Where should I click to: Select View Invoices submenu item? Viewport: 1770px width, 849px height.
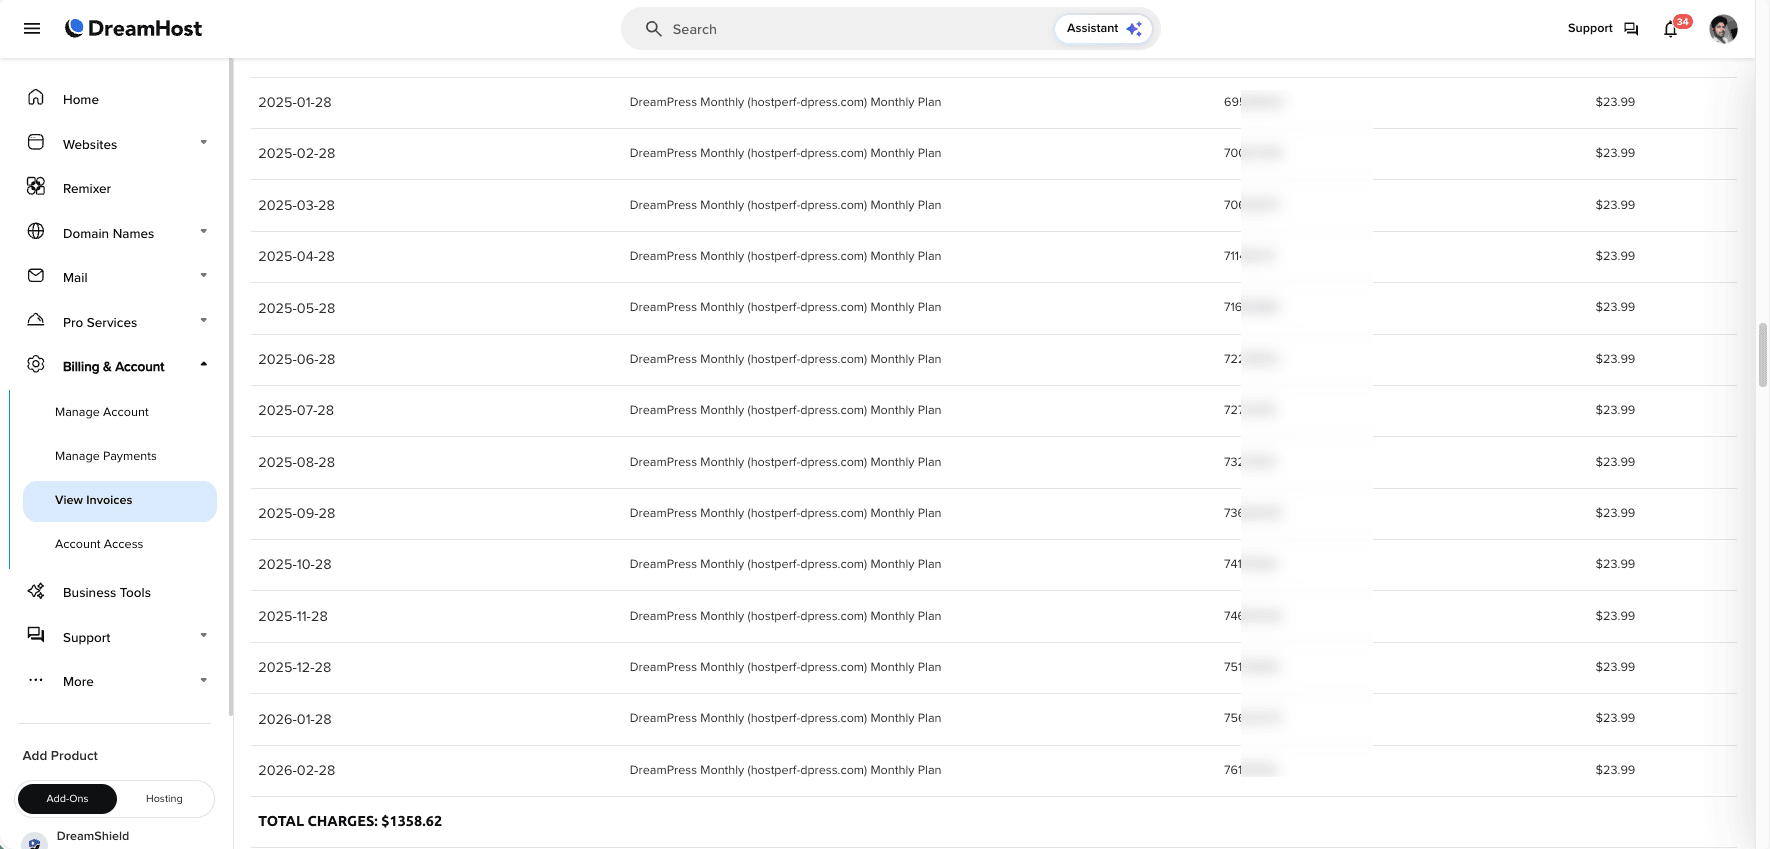tap(120, 501)
